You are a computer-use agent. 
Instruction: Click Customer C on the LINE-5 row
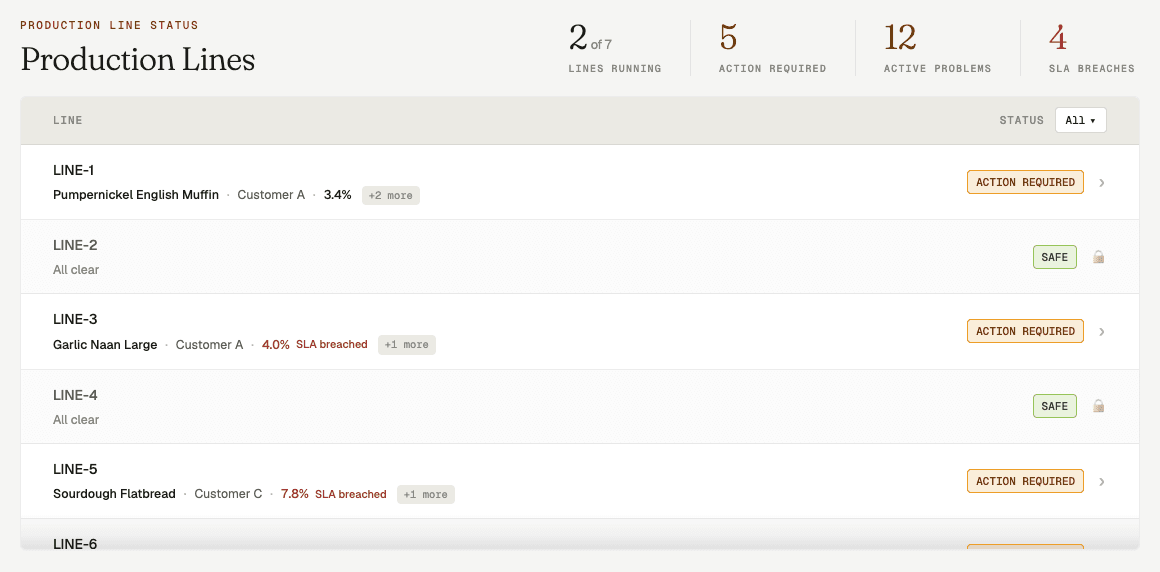click(x=229, y=494)
